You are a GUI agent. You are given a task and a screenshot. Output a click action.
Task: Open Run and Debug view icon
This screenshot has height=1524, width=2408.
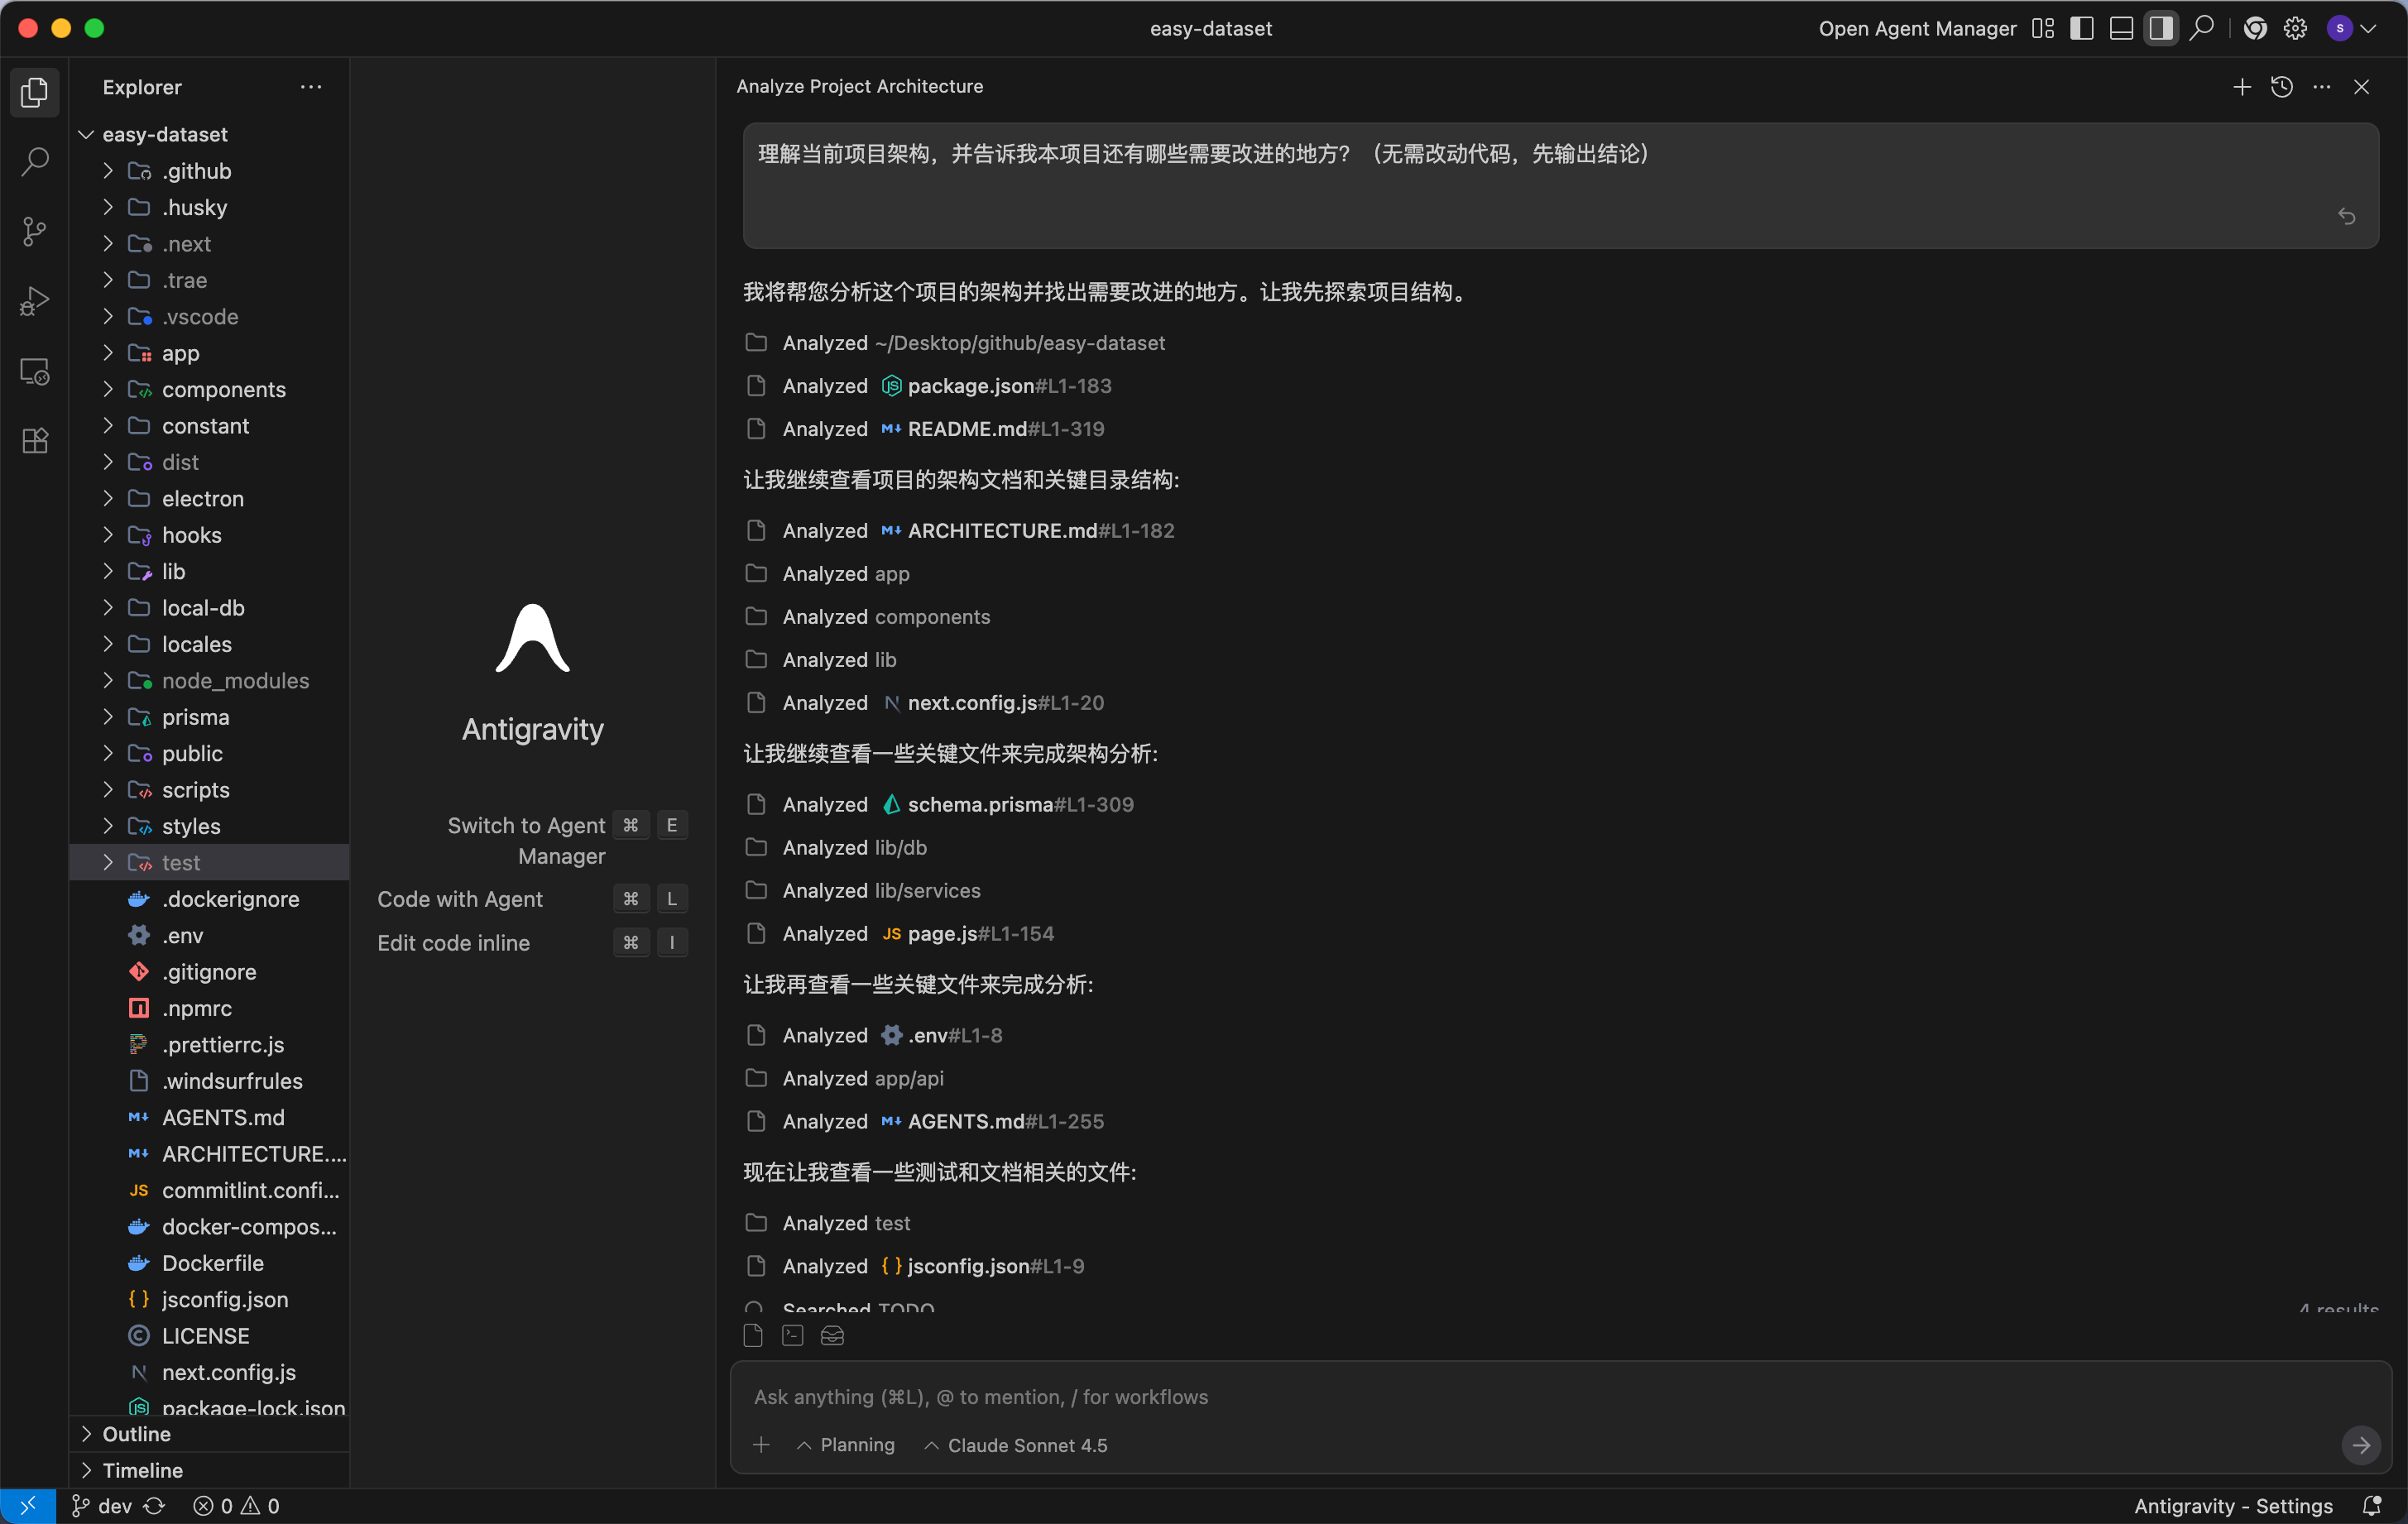35,300
